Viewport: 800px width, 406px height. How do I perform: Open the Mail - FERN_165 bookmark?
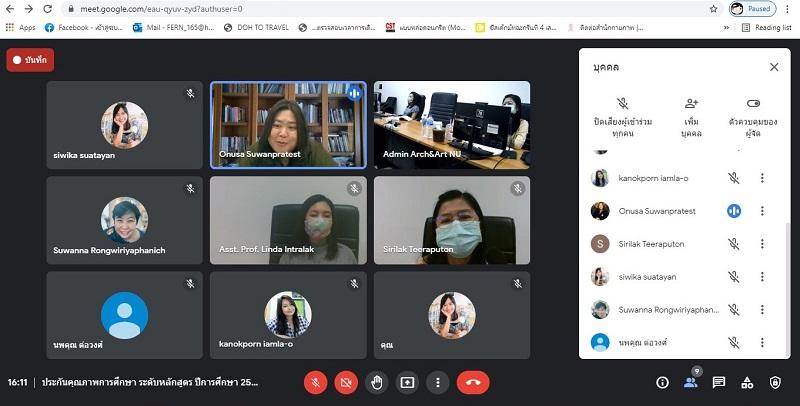tap(174, 28)
